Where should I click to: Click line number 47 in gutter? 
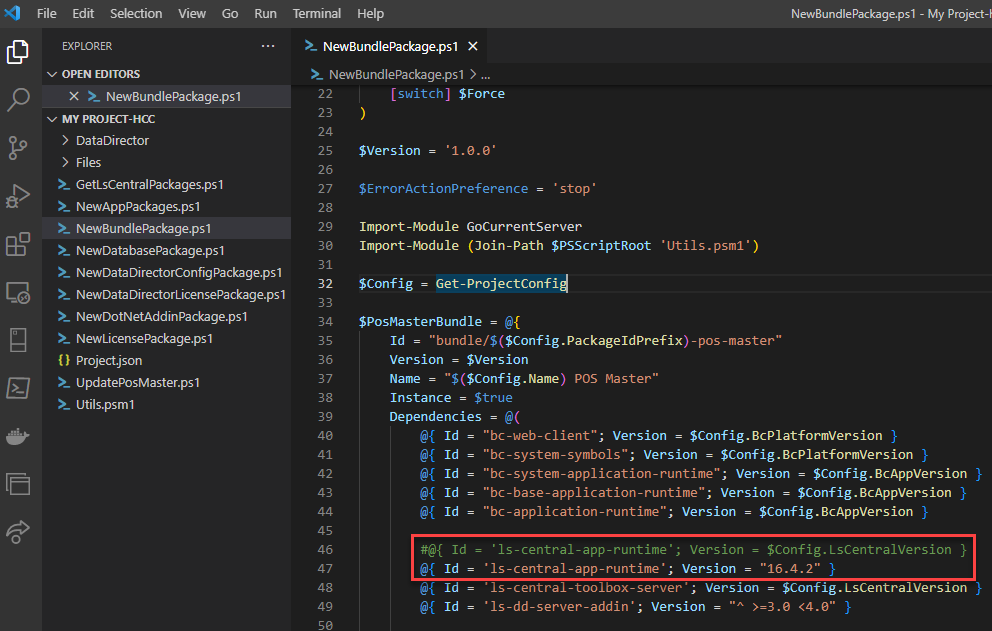(325, 568)
